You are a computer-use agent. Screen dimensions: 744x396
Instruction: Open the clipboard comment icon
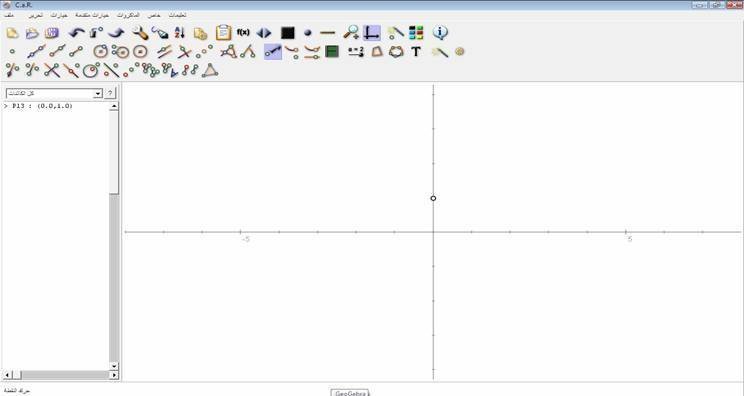(223, 32)
